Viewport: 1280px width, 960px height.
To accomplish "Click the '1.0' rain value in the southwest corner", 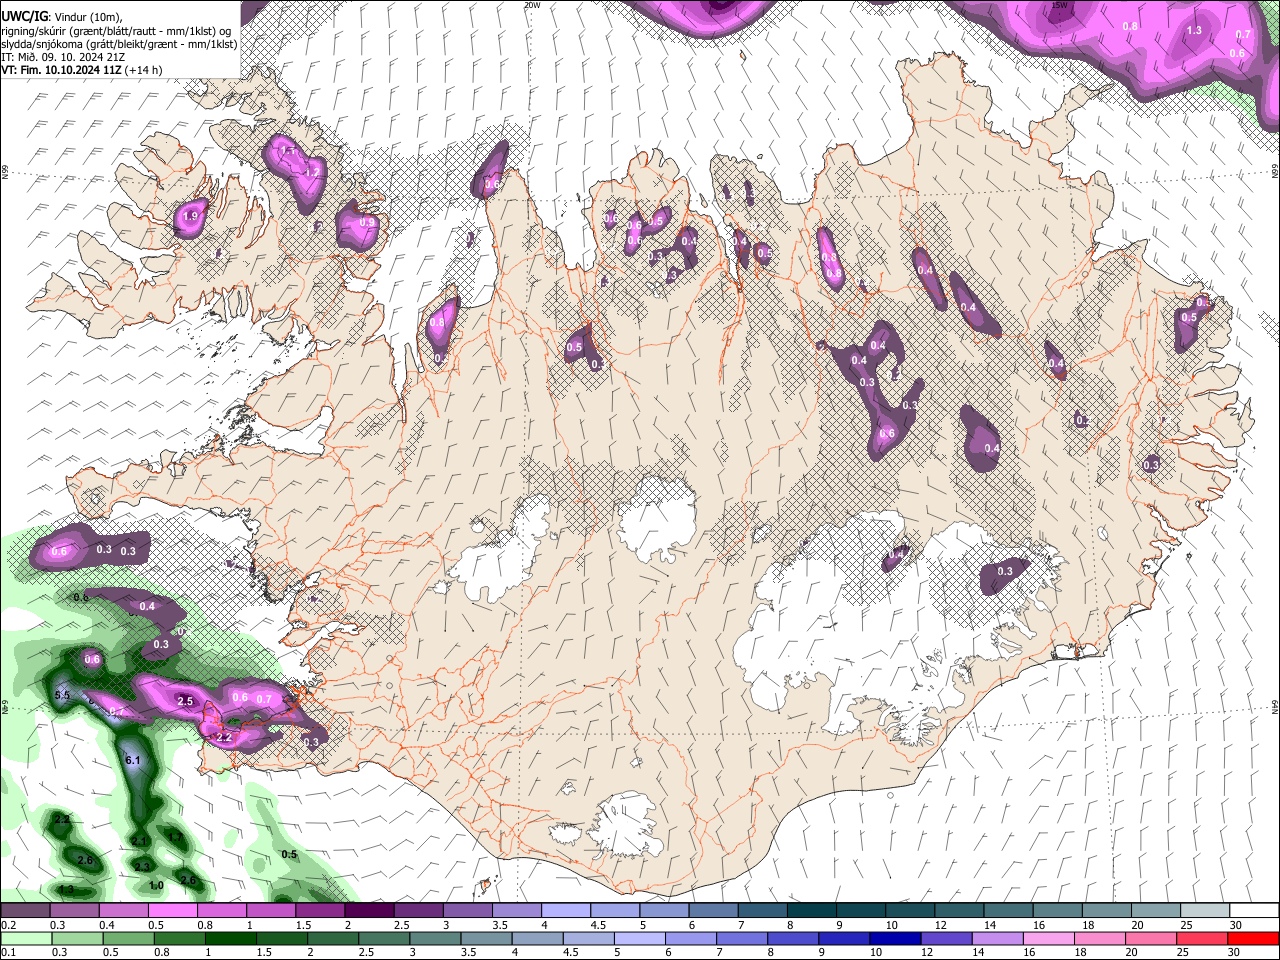I will 156,885.
